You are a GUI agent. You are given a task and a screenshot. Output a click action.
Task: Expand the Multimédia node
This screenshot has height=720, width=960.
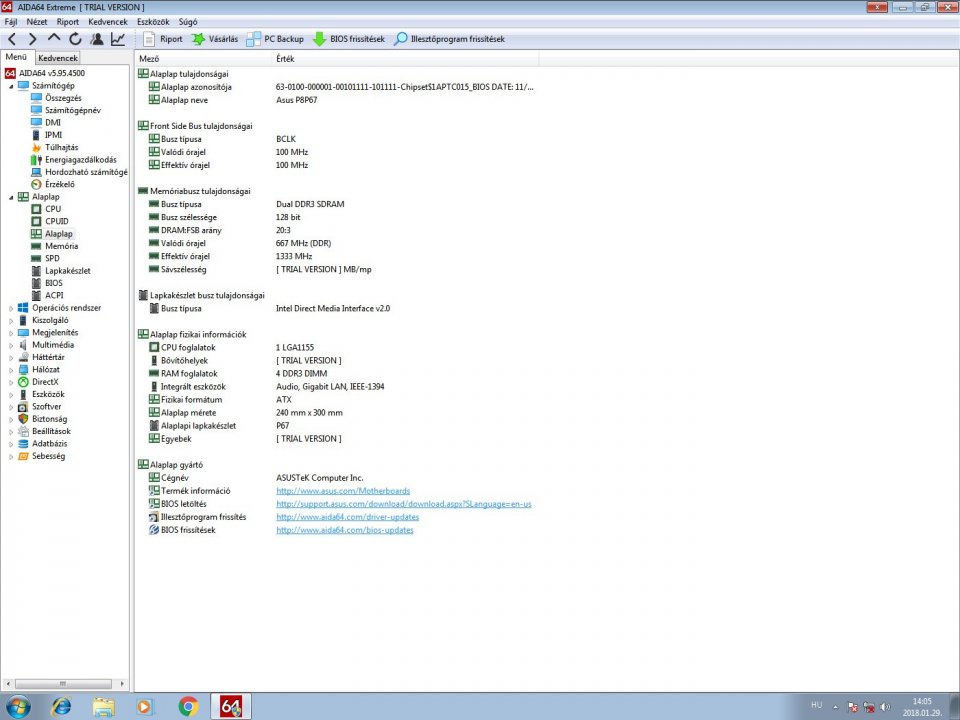tap(11, 345)
